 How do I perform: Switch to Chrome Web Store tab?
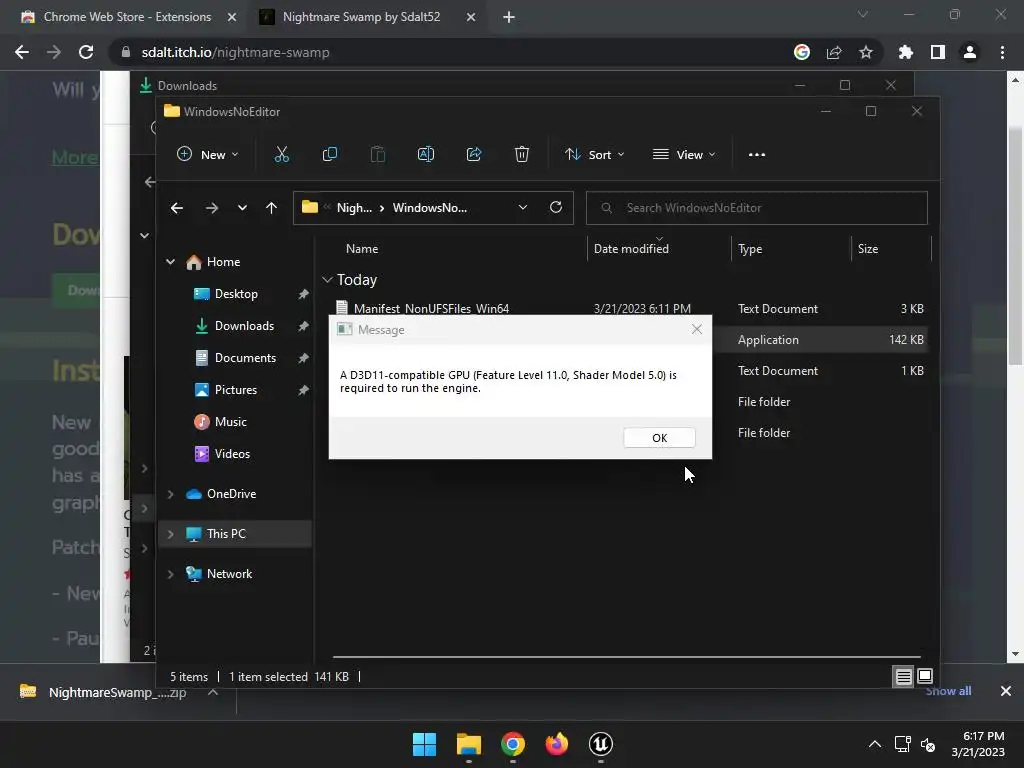[x=127, y=17]
